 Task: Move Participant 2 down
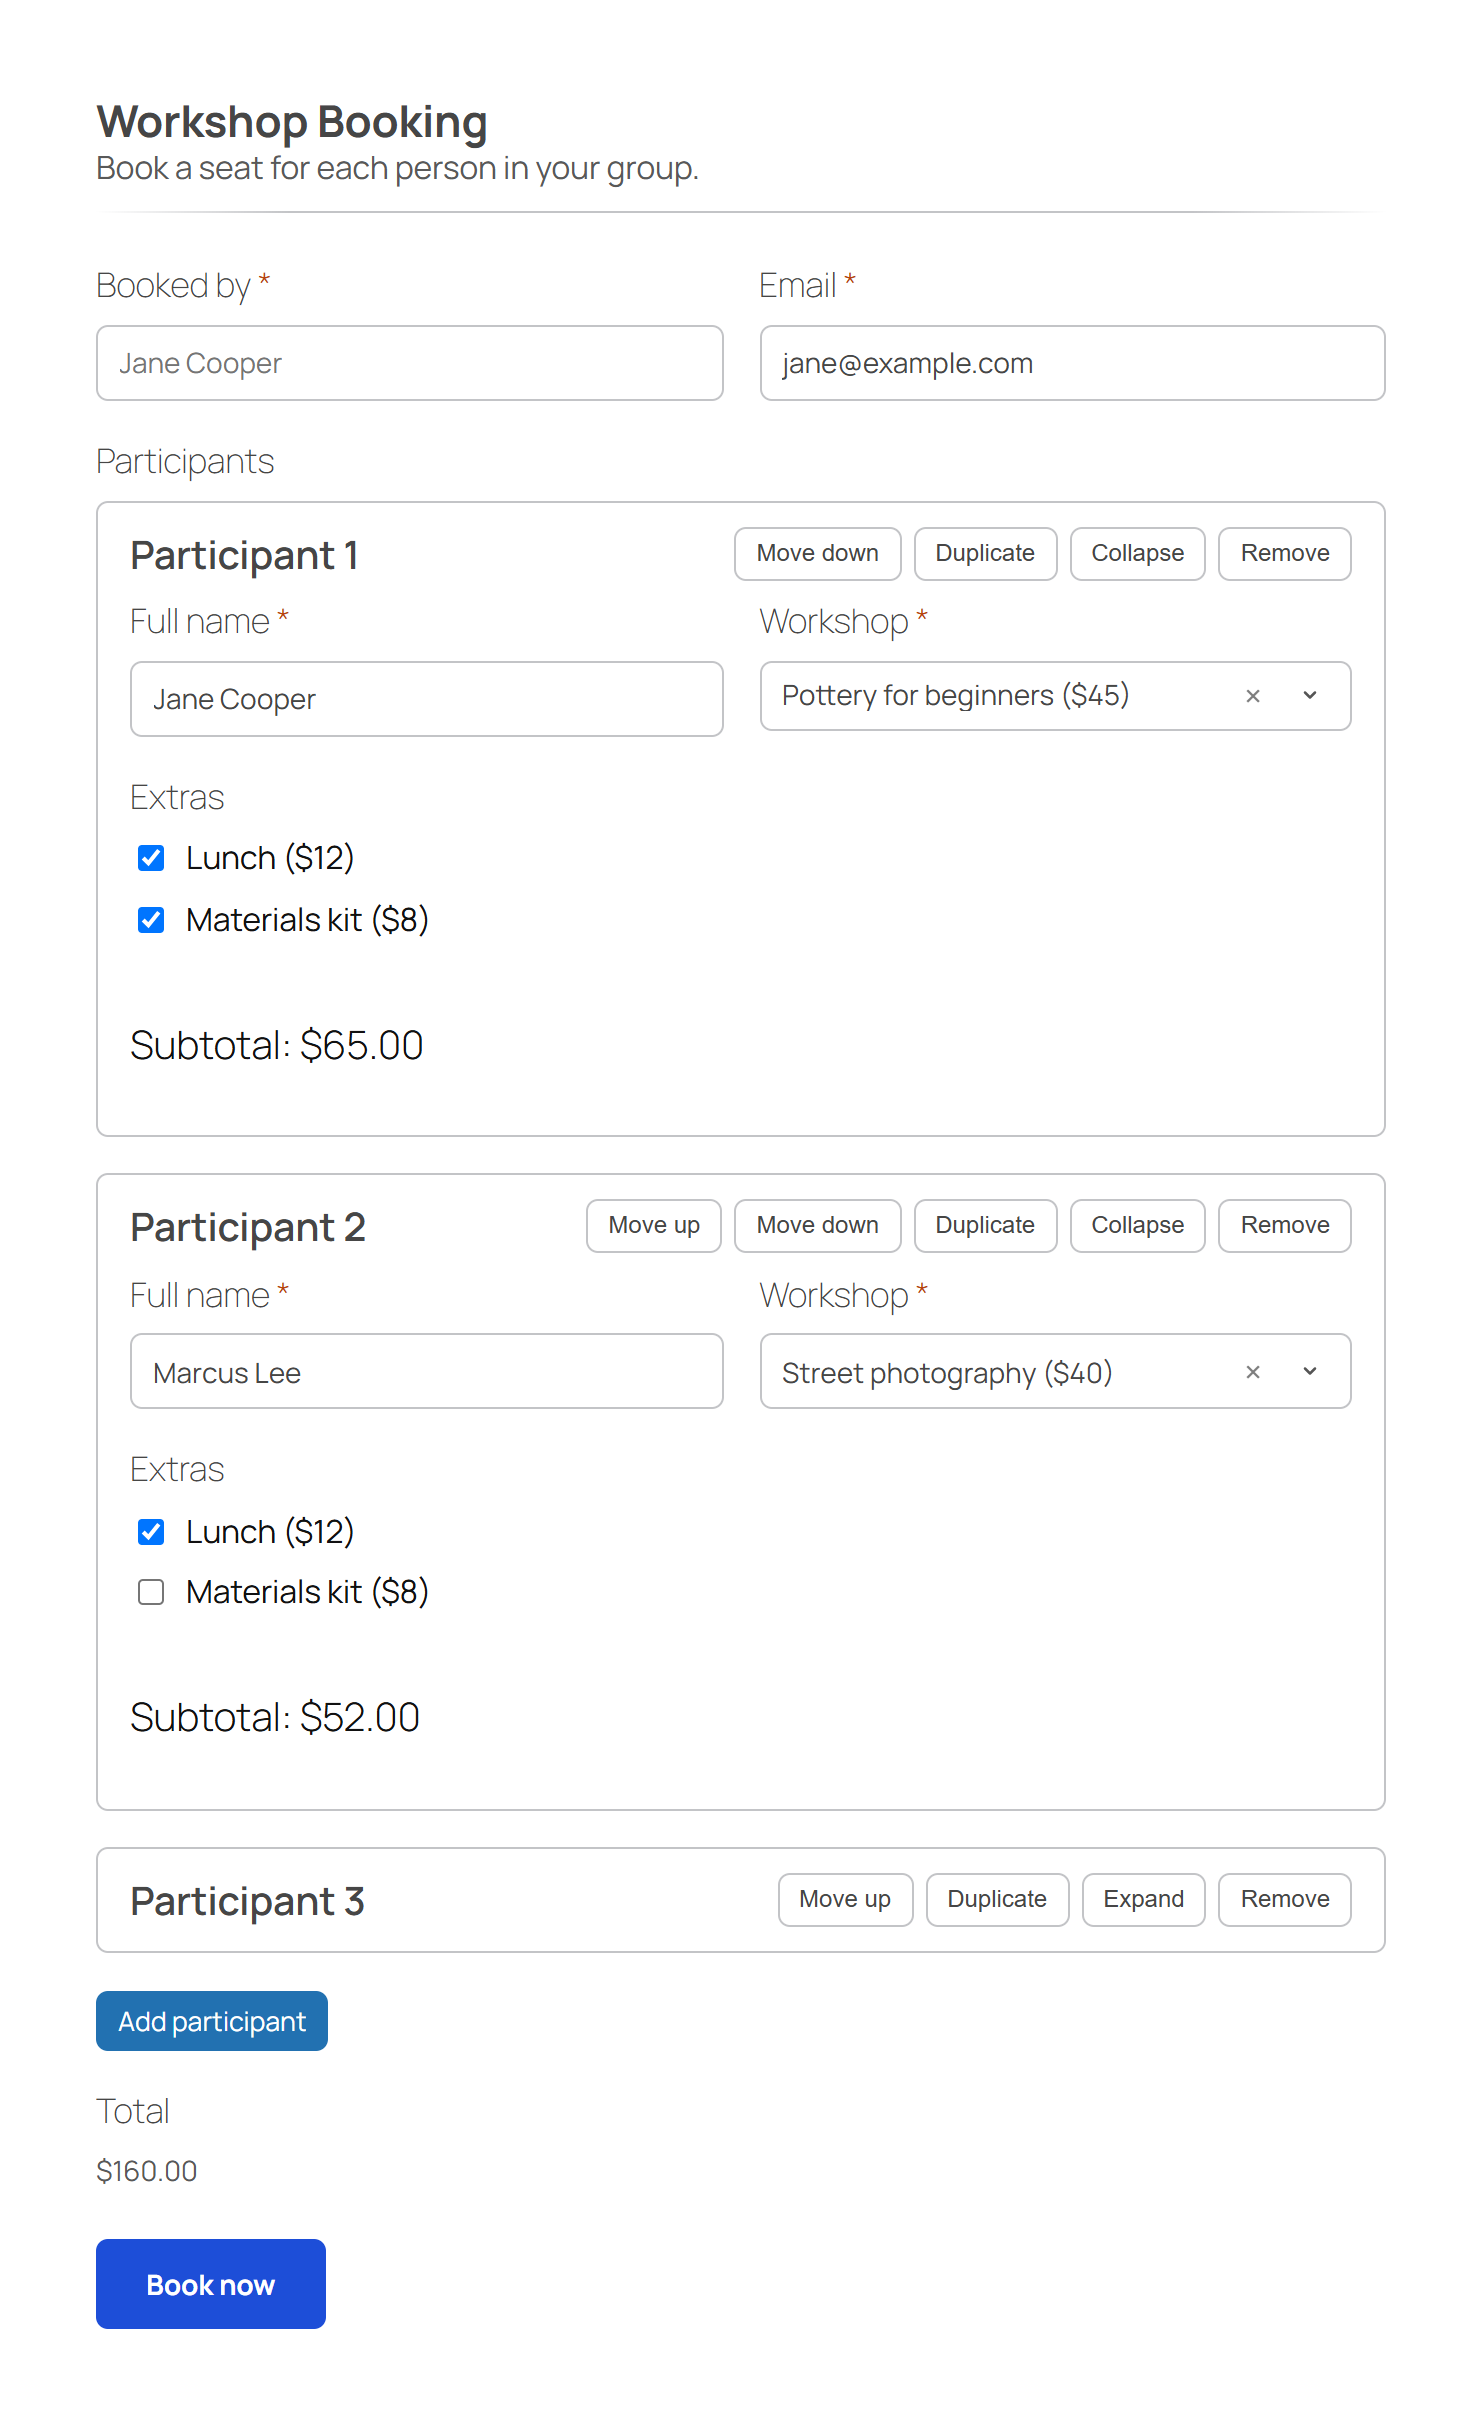click(x=818, y=1226)
